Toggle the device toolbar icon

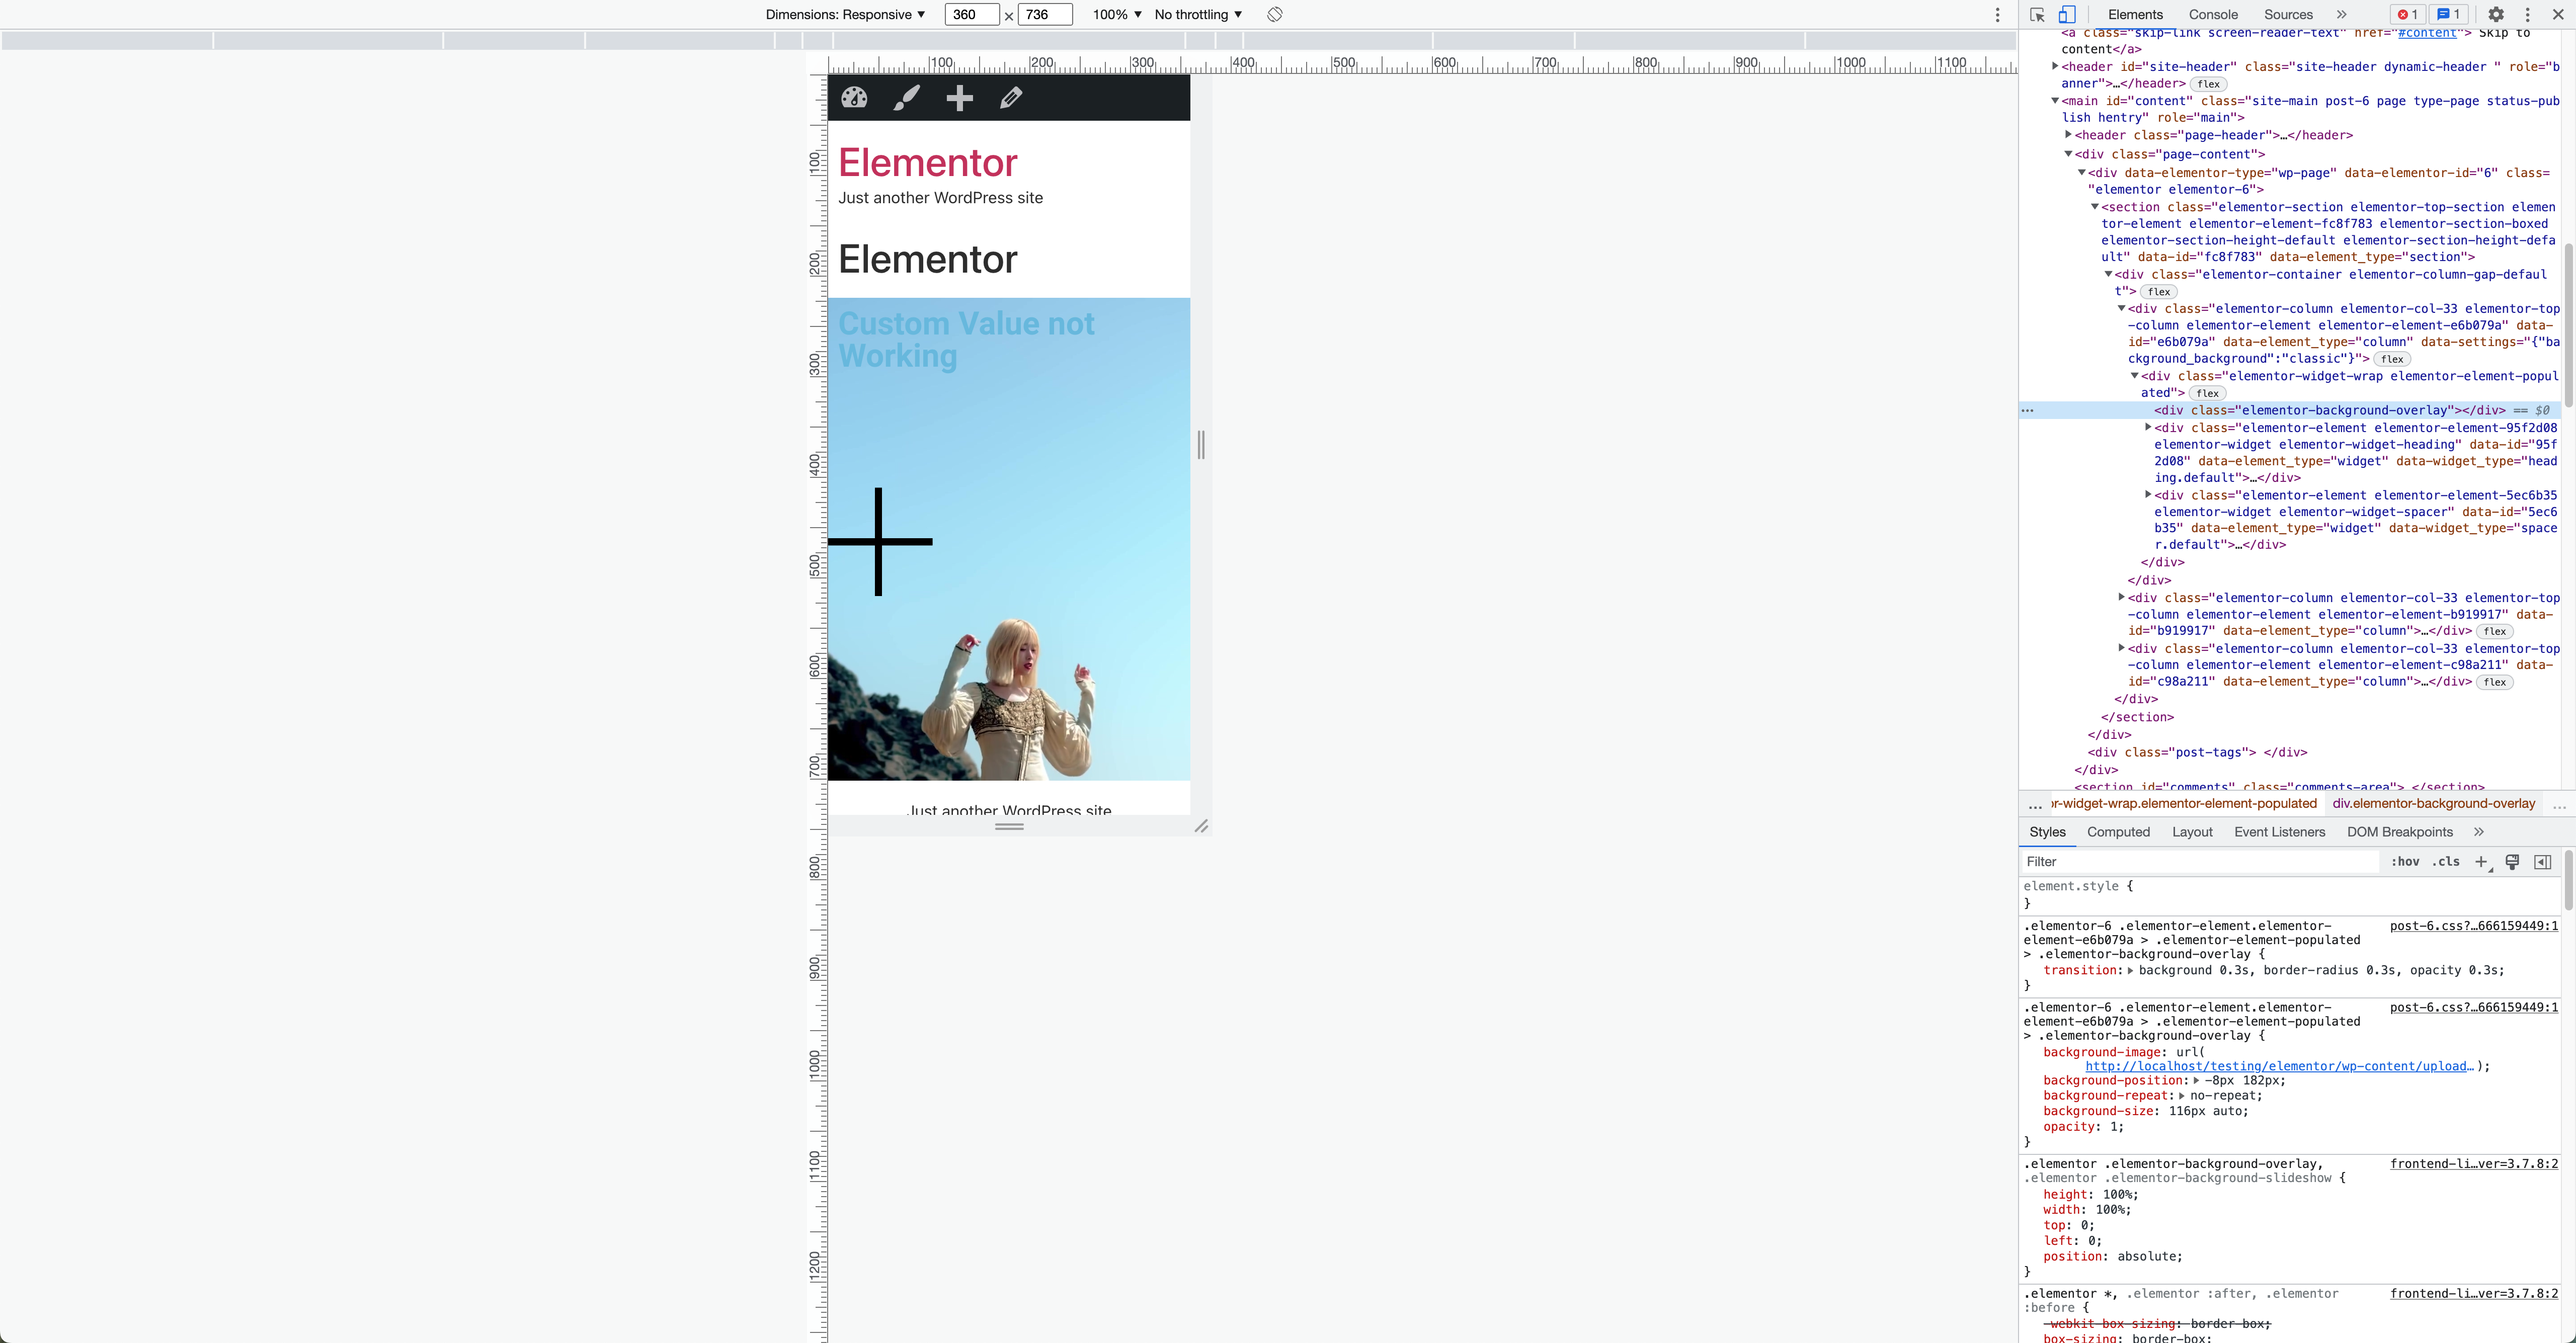click(x=2067, y=14)
